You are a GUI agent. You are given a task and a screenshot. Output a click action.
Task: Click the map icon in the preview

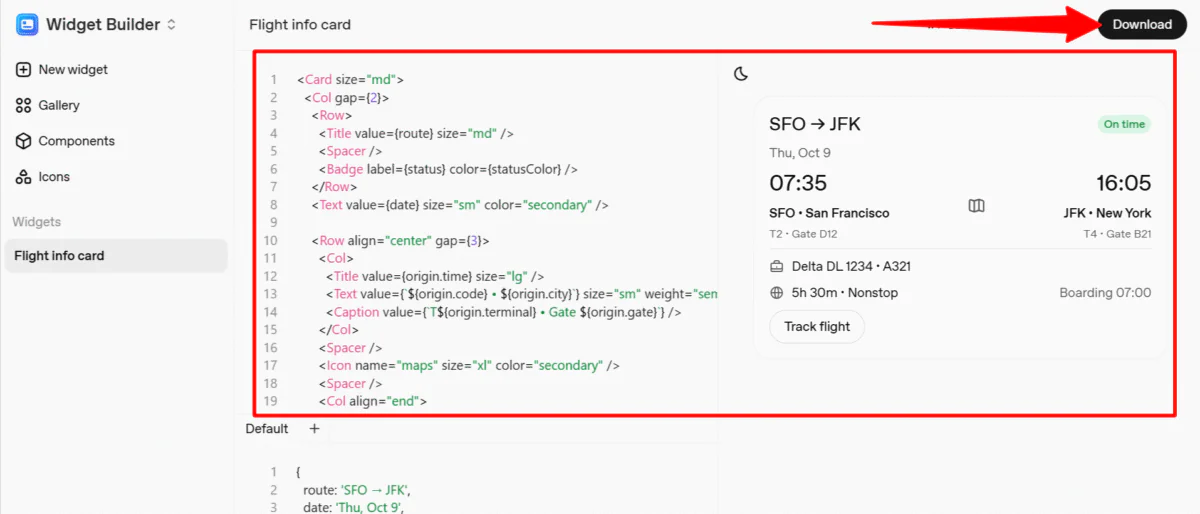[x=977, y=206]
